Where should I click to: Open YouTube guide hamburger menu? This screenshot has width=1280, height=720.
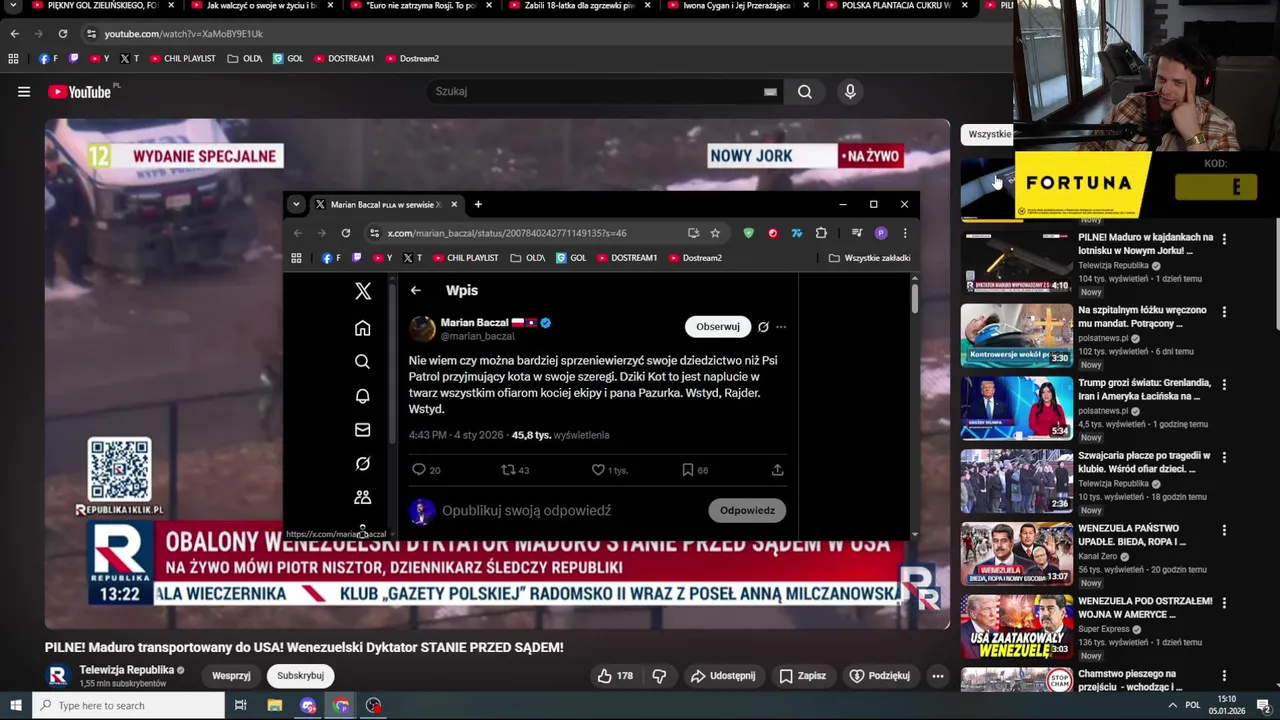[x=24, y=92]
